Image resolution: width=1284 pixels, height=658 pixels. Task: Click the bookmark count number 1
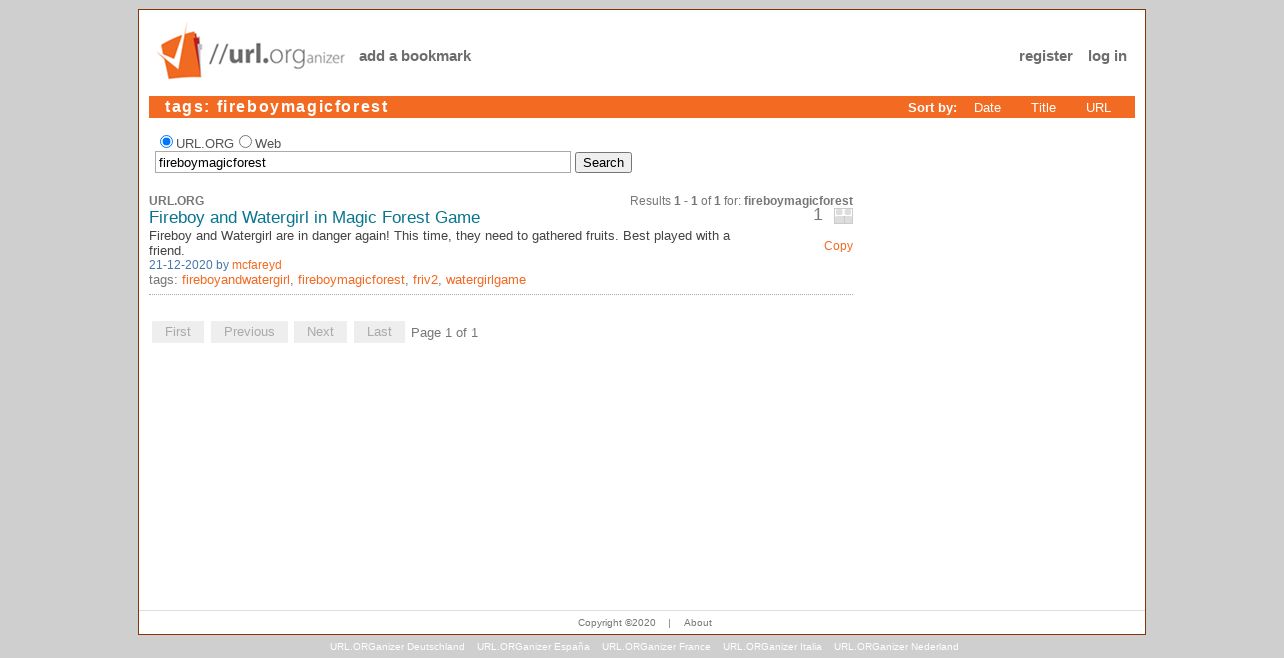(818, 215)
